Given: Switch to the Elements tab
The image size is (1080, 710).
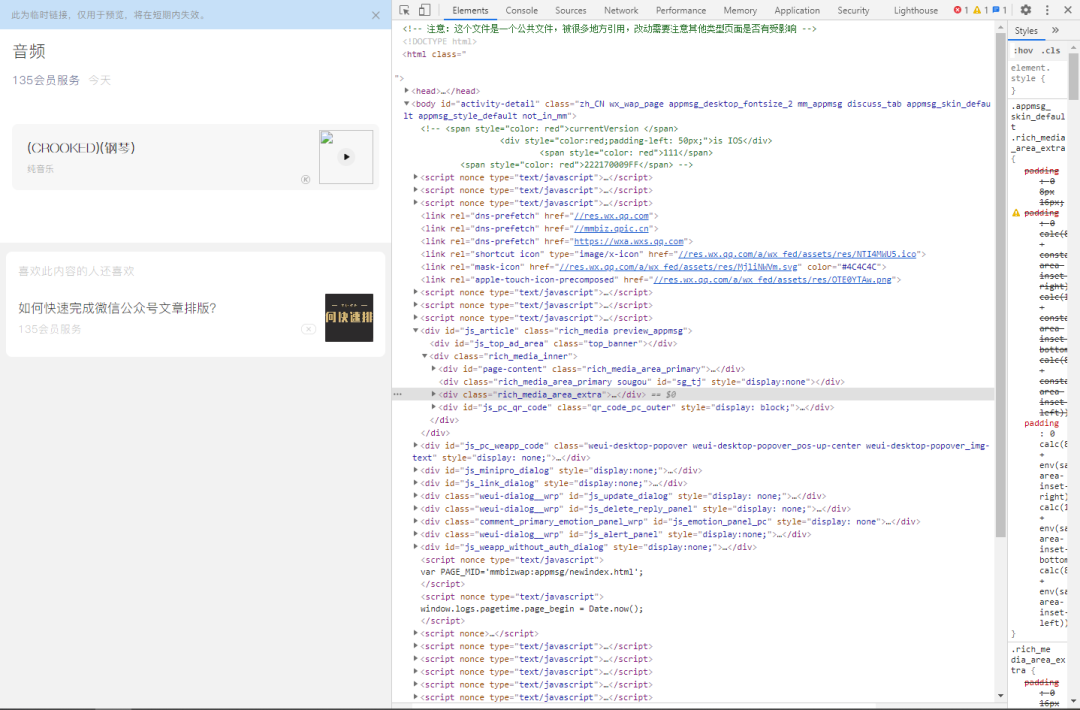Looking at the screenshot, I should pyautogui.click(x=470, y=10).
